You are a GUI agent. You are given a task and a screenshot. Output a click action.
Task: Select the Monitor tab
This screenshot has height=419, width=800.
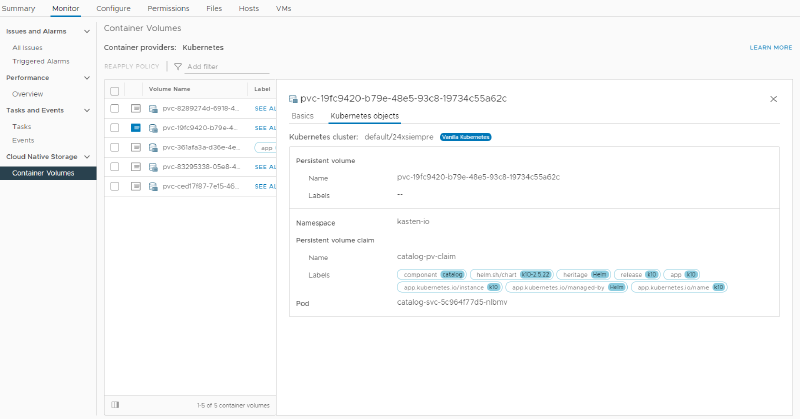click(65, 9)
